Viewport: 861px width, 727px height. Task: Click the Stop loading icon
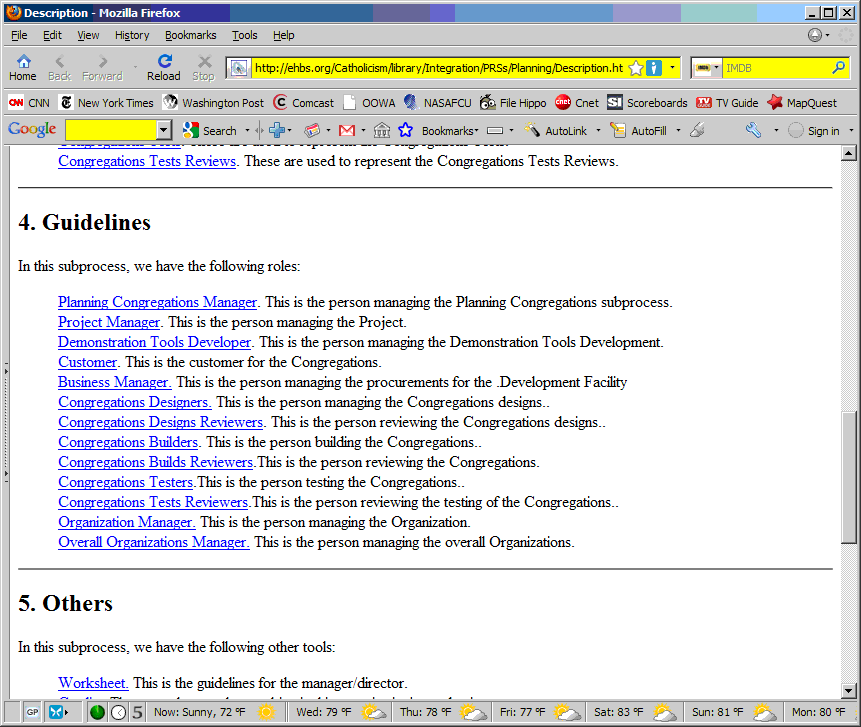coord(204,68)
